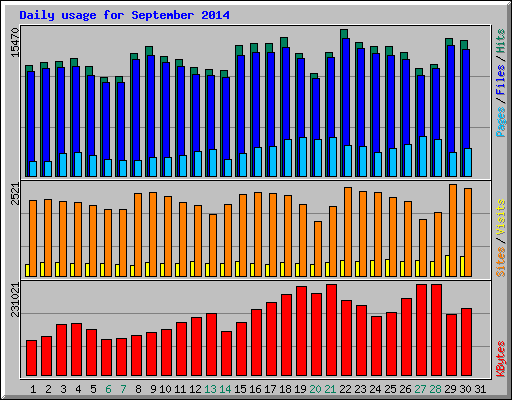Click the 'Pages' legend label
The height and width of the screenshot is (400, 512).
pyautogui.click(x=500, y=122)
